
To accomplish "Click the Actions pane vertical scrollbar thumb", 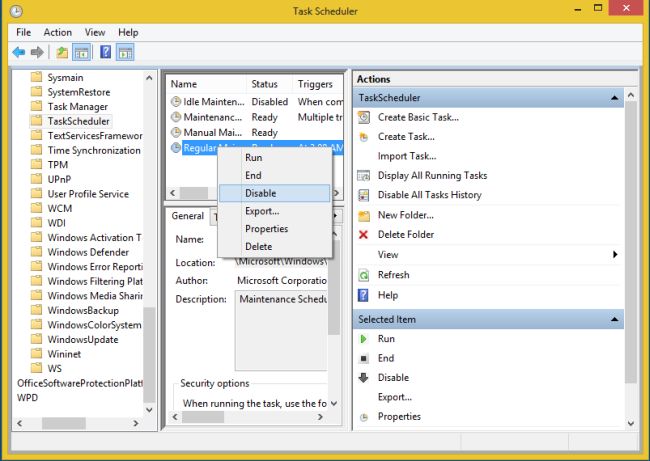I will point(631,243).
